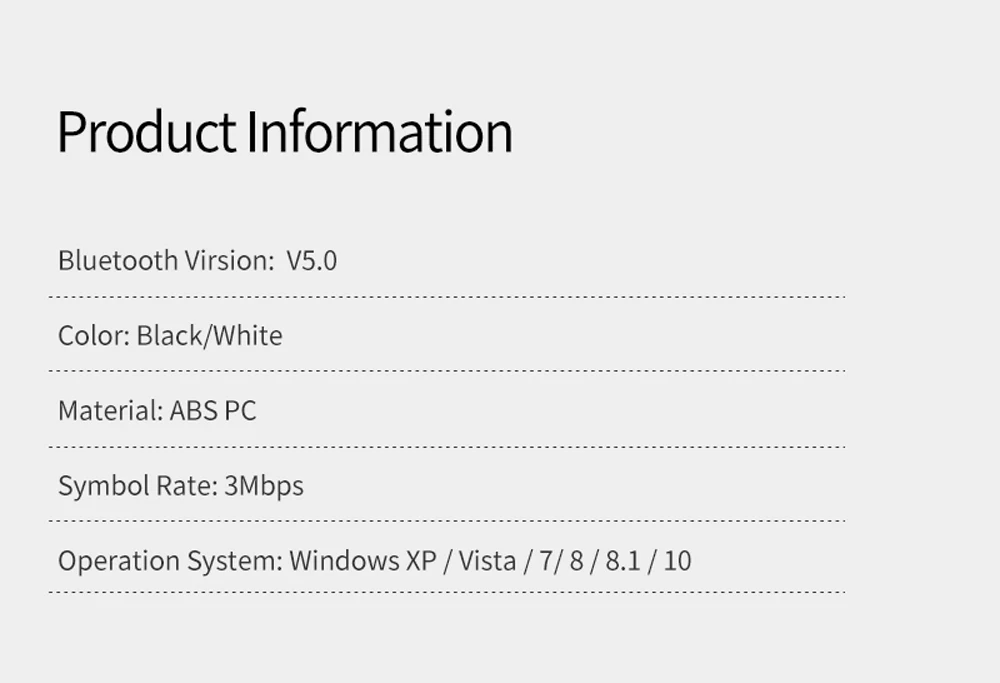Viewport: 1000px width, 683px height.
Task: Click the word Information in heading
Action: (379, 133)
